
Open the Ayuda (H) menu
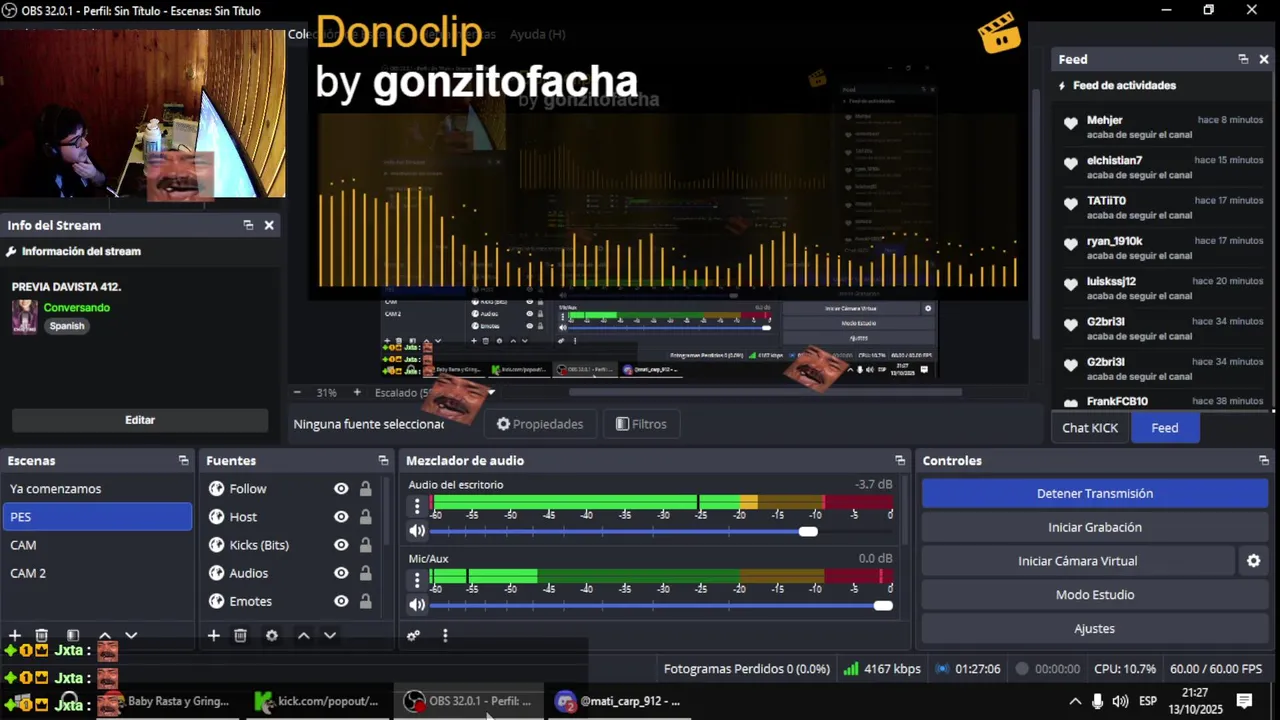tap(537, 34)
